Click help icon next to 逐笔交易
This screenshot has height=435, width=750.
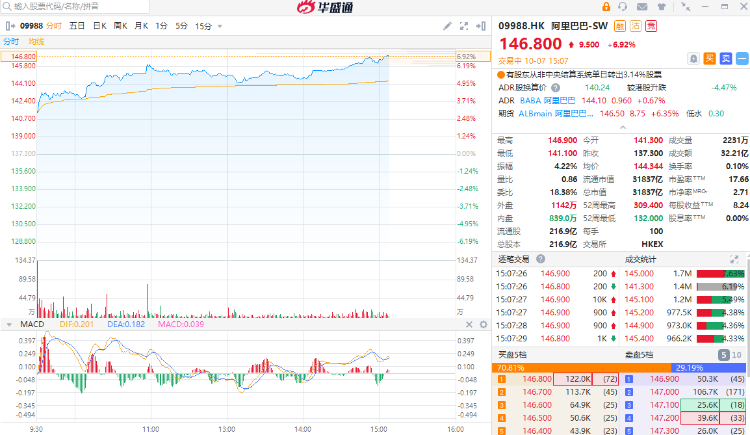540,259
